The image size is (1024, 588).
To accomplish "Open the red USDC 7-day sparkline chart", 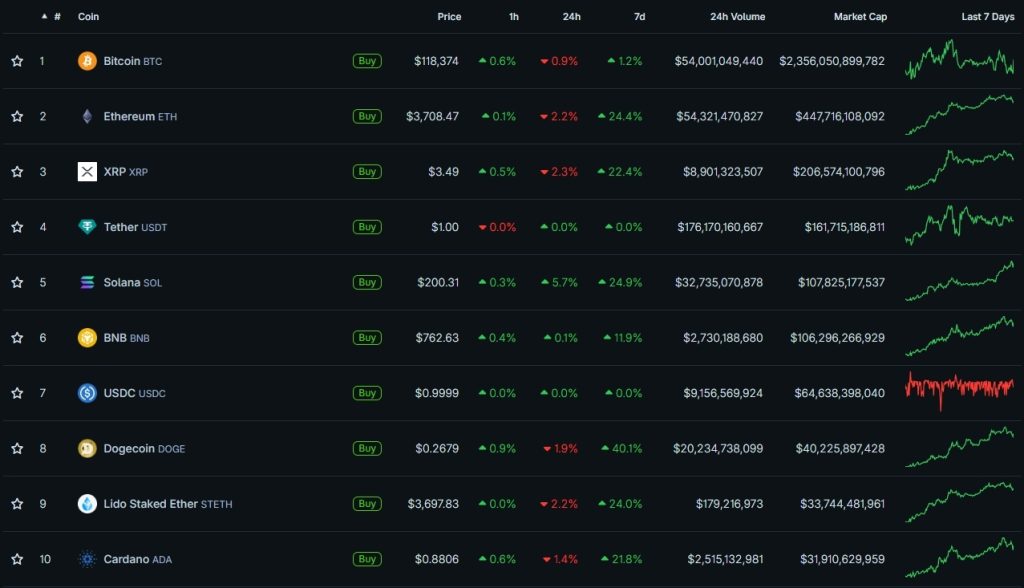I will [959, 391].
